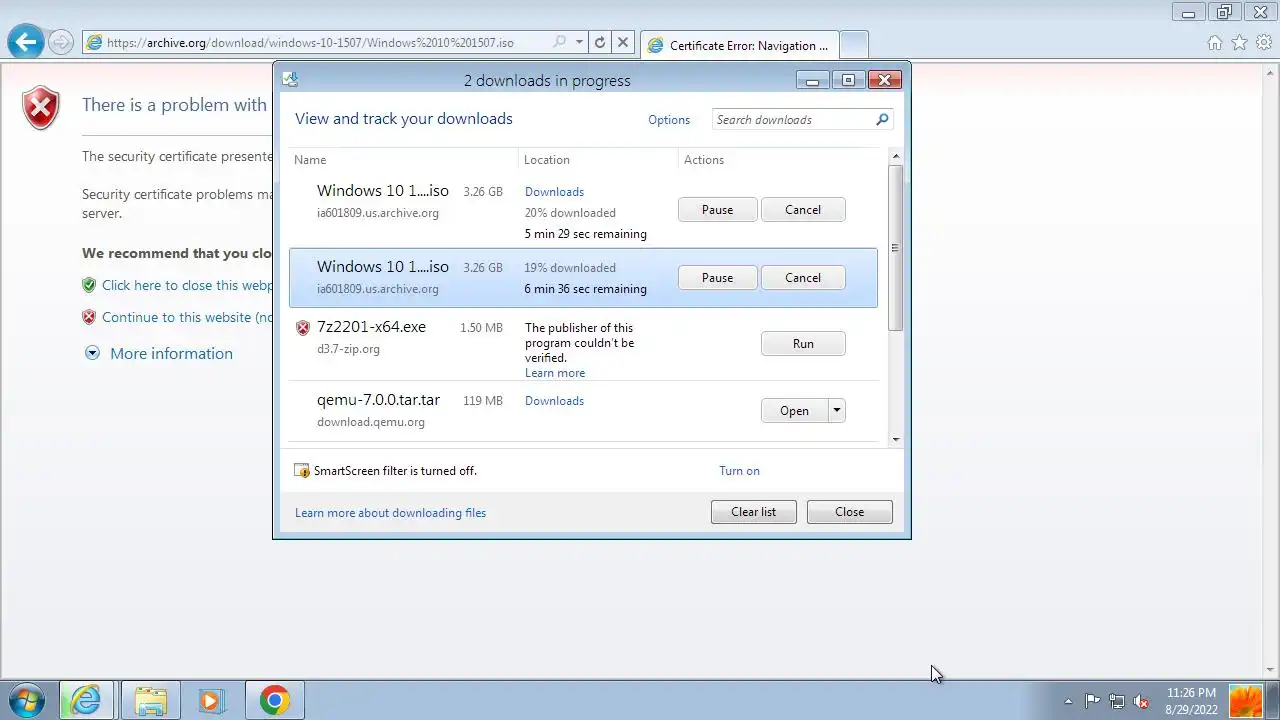Open the qemu-7.0.0.tar.tar file
1280x720 pixels.
click(794, 411)
